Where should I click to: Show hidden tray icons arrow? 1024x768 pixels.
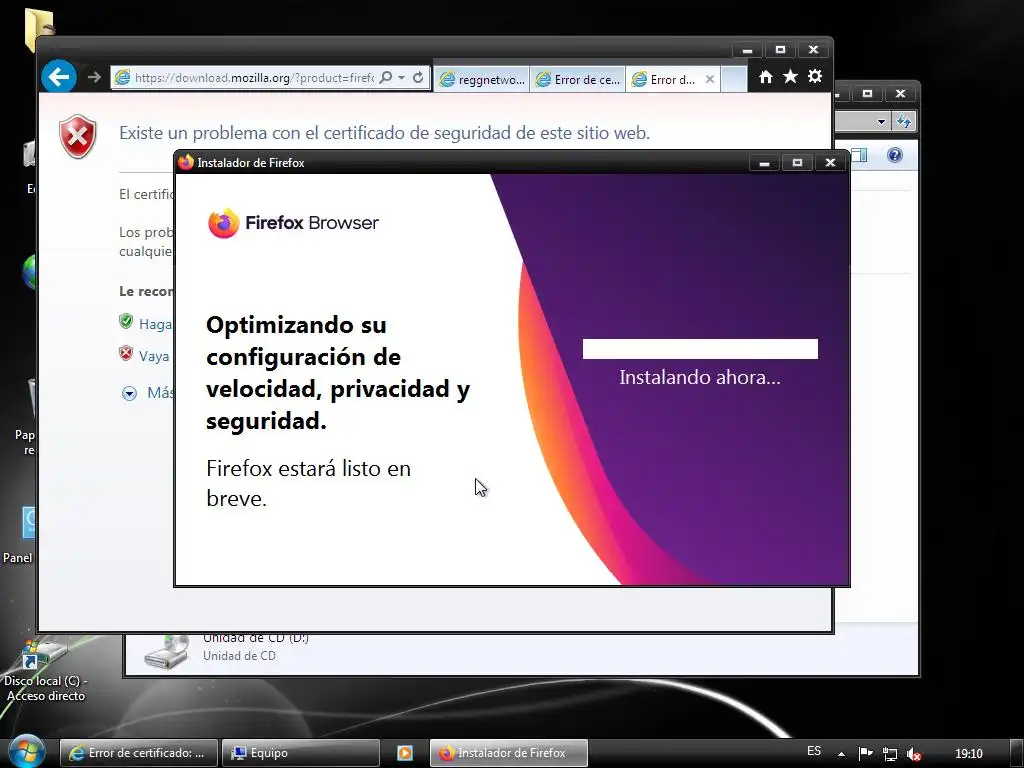841,754
